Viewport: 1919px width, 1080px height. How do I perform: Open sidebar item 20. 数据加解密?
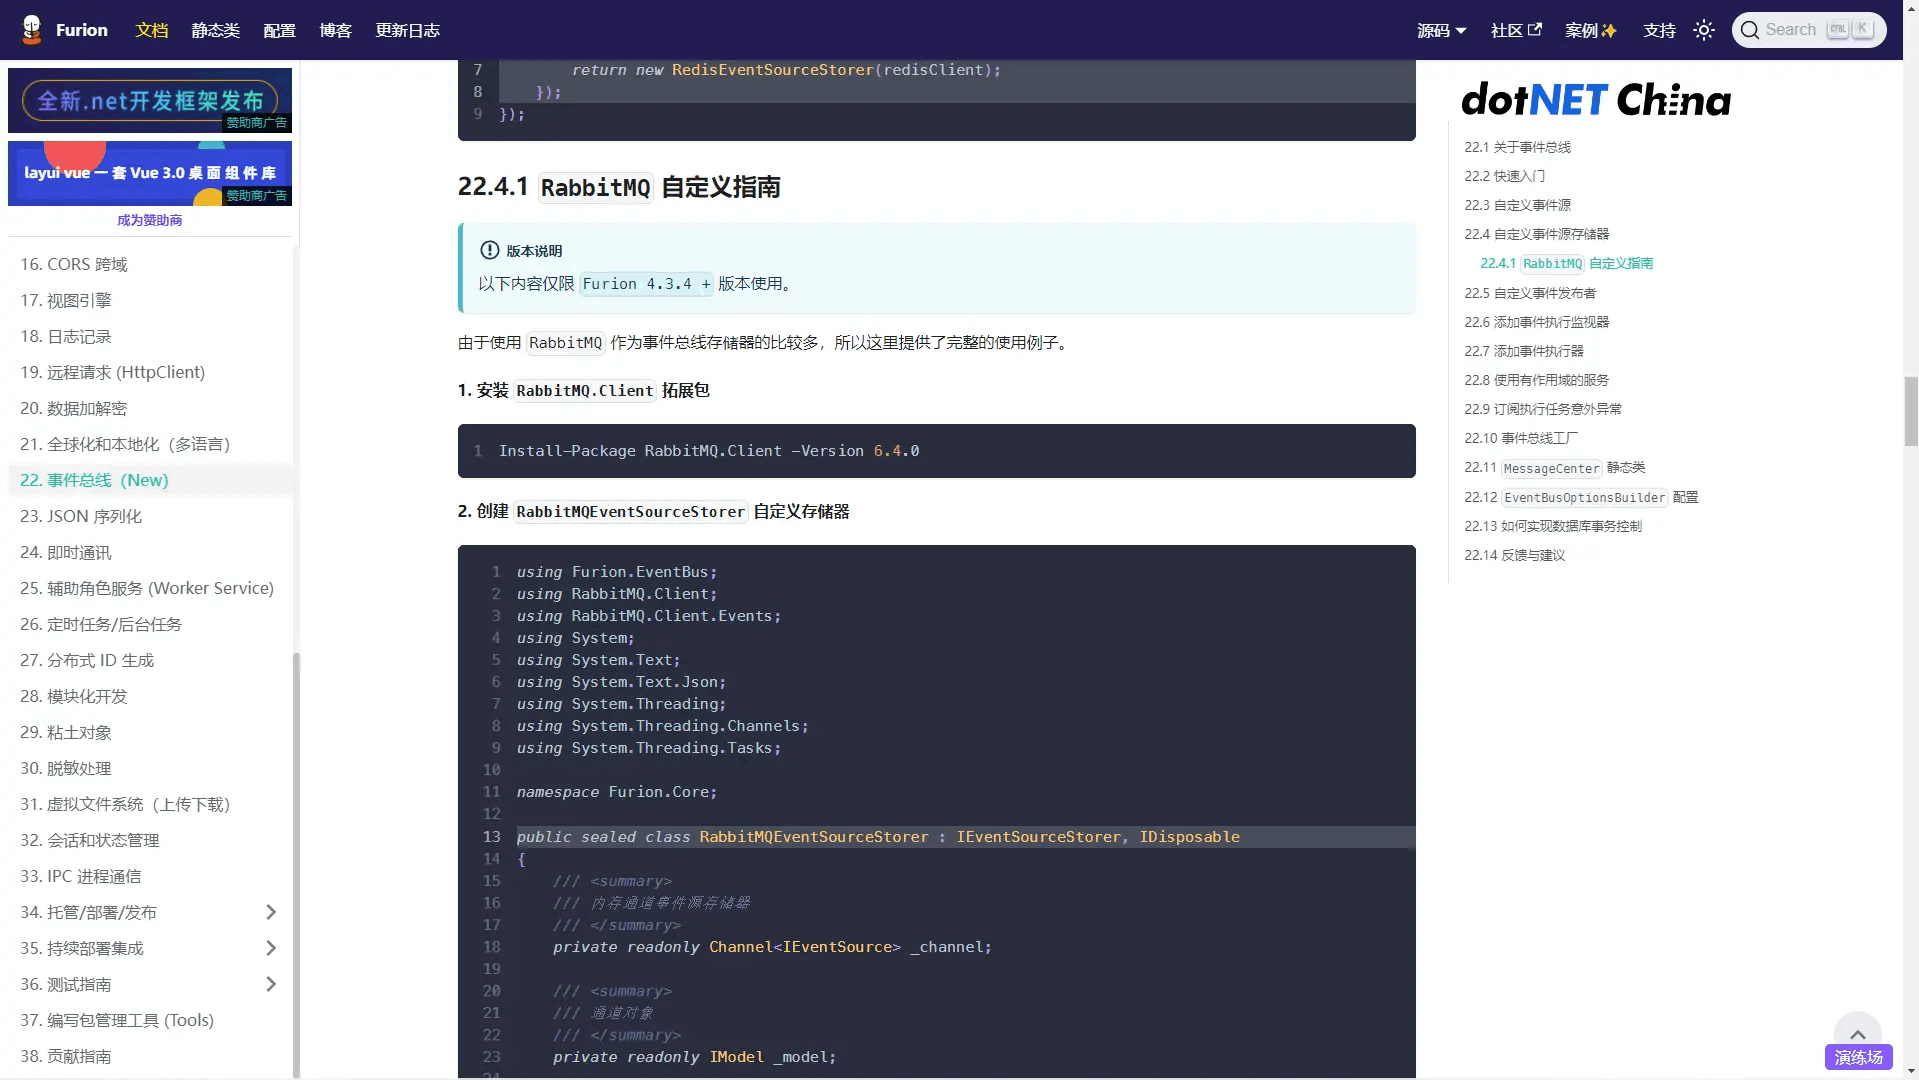(150, 408)
